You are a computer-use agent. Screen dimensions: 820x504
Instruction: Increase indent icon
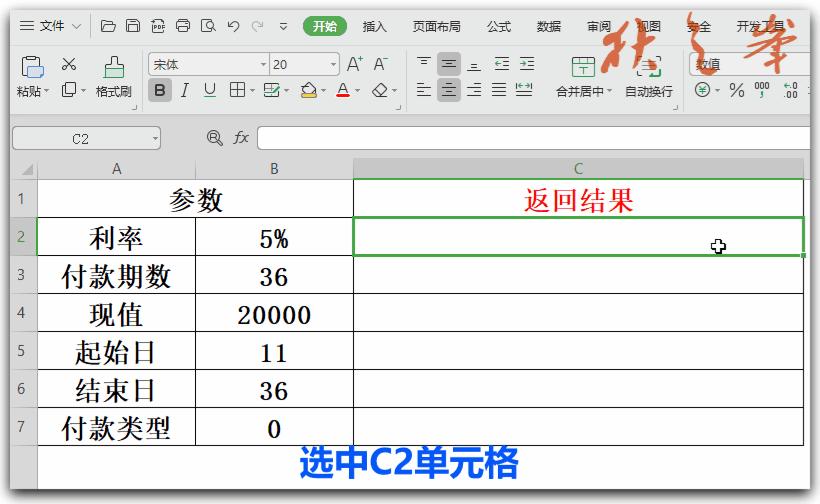pos(527,64)
